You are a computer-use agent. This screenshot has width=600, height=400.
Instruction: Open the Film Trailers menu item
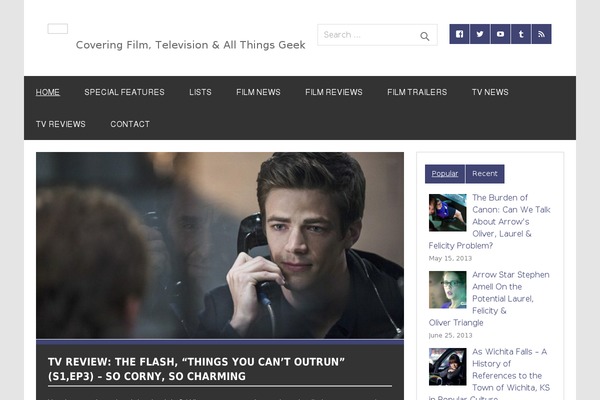(417, 92)
